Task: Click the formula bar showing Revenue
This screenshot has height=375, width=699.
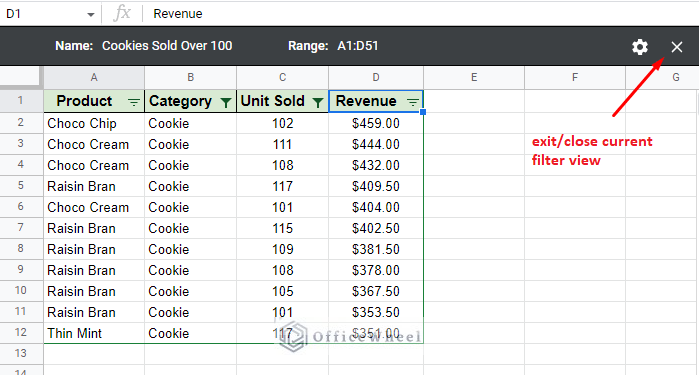Action: click(x=419, y=14)
